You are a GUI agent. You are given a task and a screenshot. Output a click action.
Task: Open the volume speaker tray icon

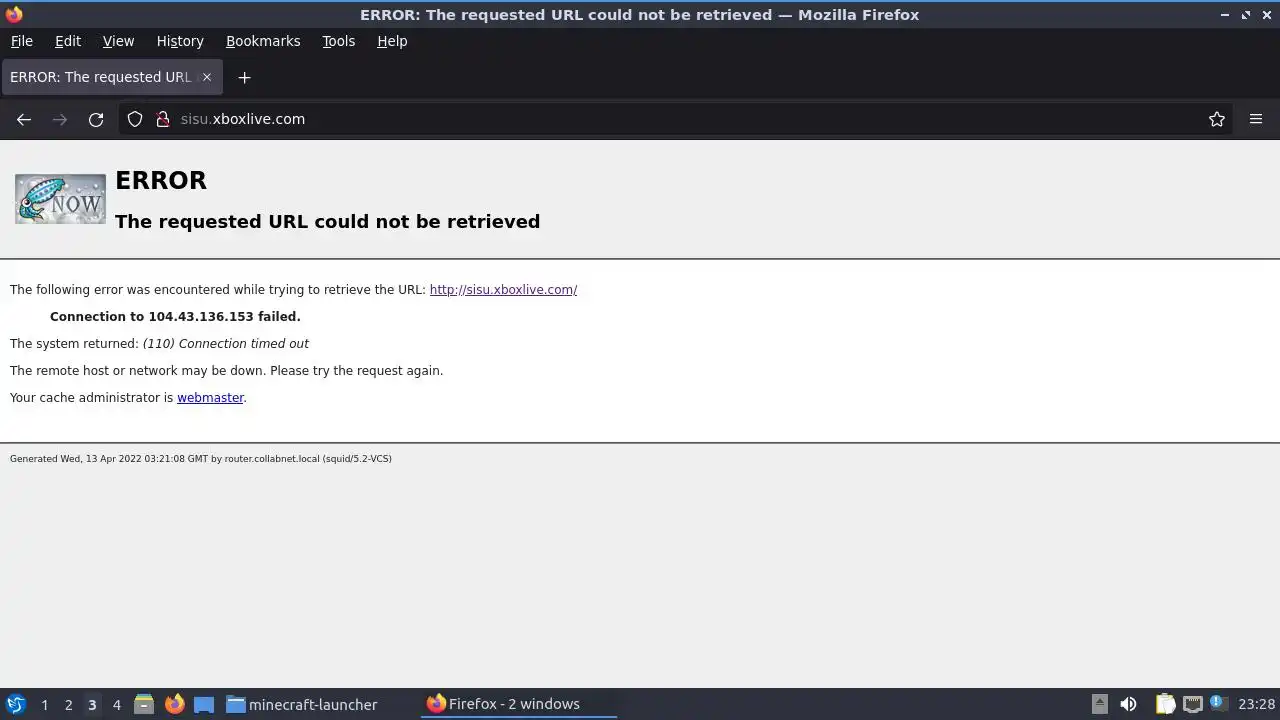click(1128, 704)
